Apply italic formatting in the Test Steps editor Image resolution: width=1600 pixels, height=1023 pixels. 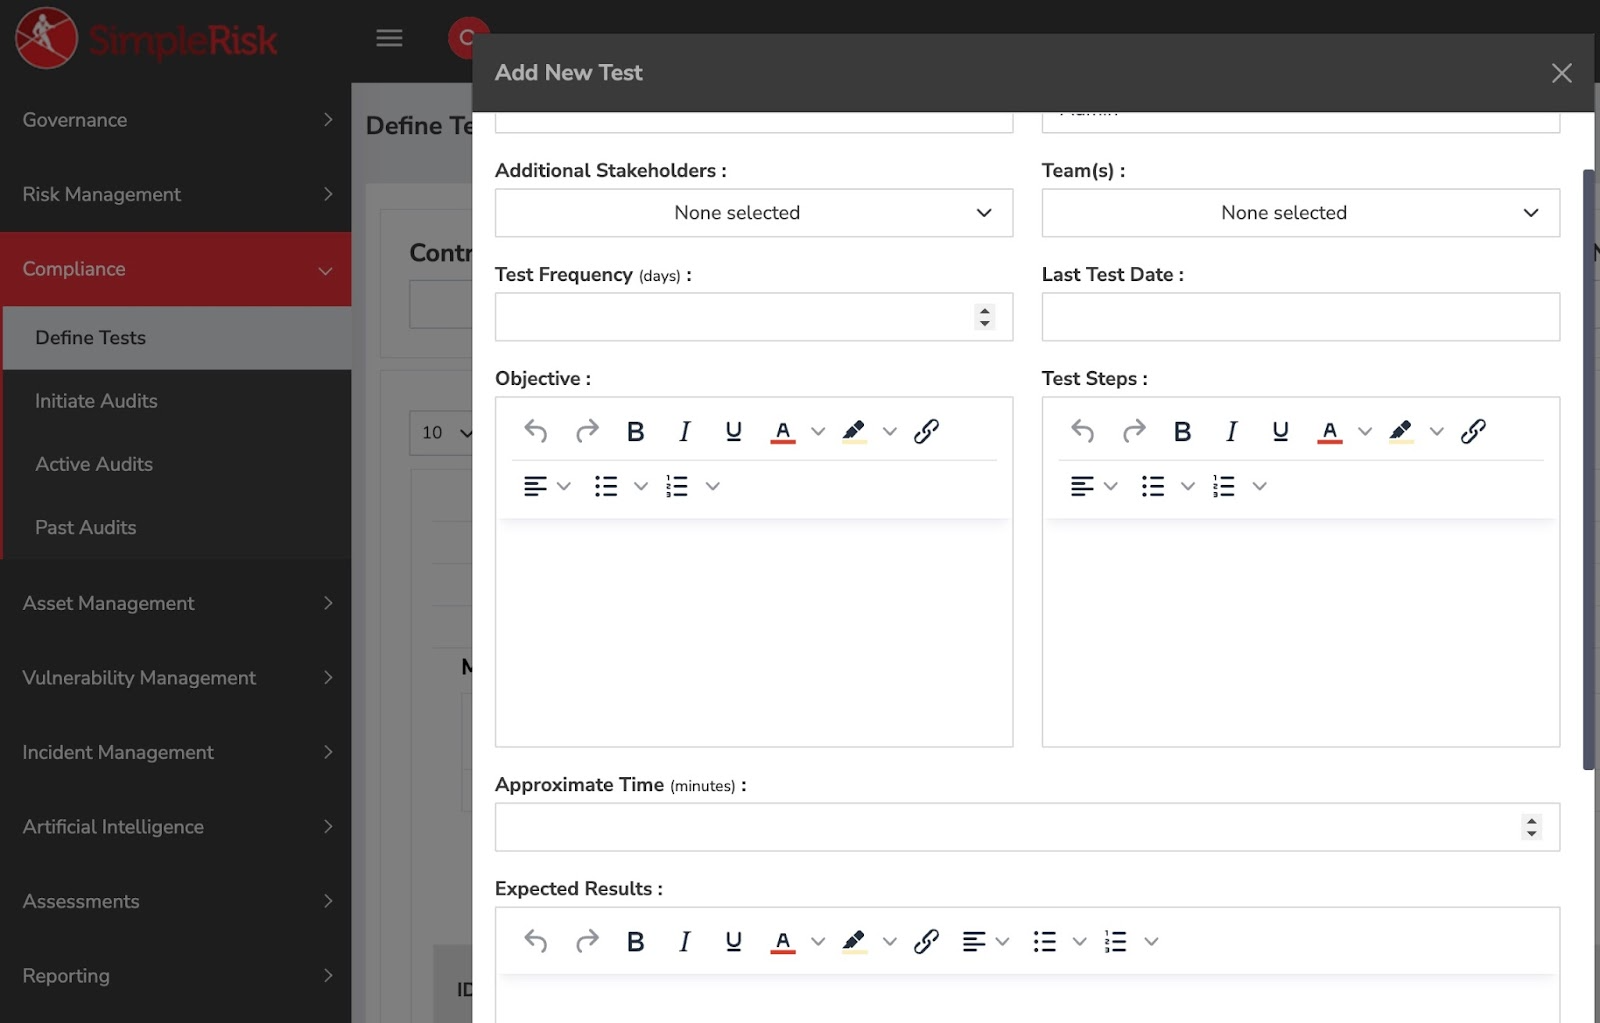(1231, 431)
